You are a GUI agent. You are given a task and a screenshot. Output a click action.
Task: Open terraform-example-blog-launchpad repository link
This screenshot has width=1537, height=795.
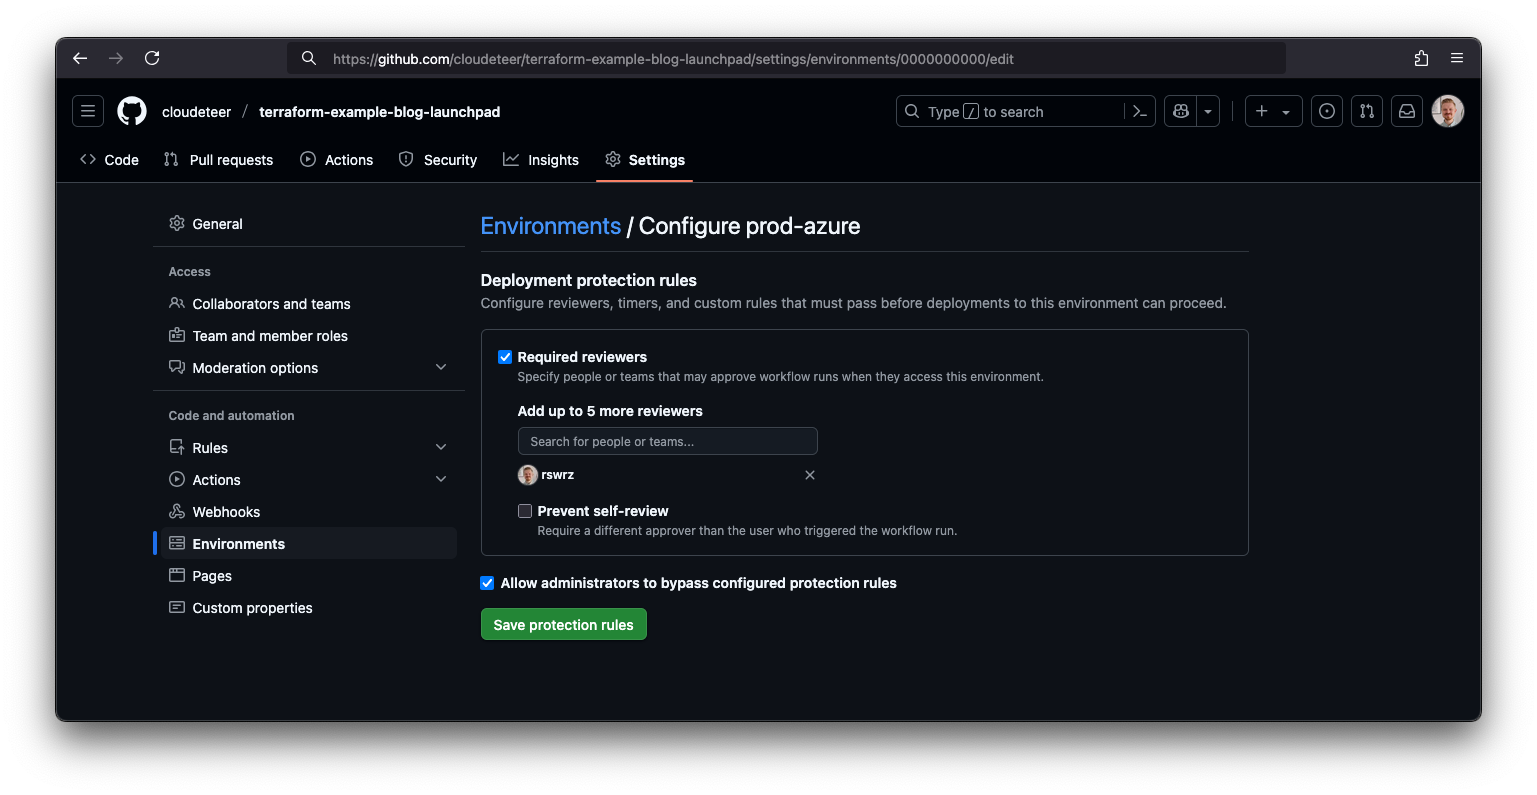(x=380, y=112)
